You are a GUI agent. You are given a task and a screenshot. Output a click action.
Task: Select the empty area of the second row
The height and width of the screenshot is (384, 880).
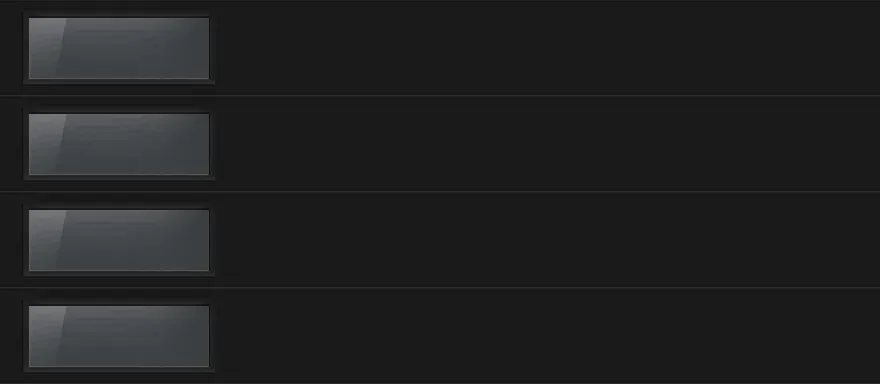click(547, 144)
